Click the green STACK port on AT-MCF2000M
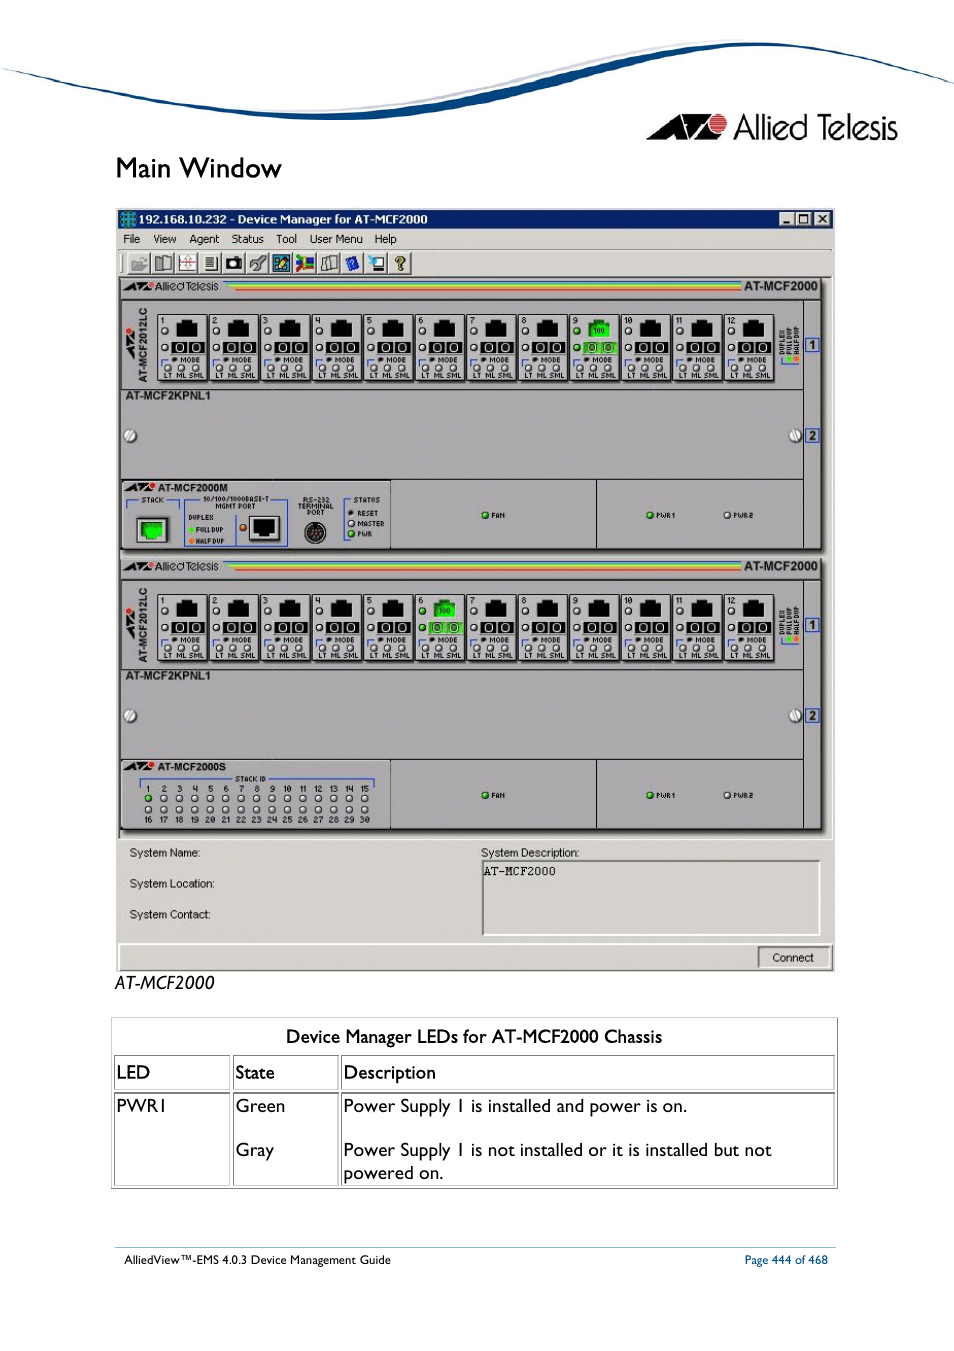 click(152, 529)
